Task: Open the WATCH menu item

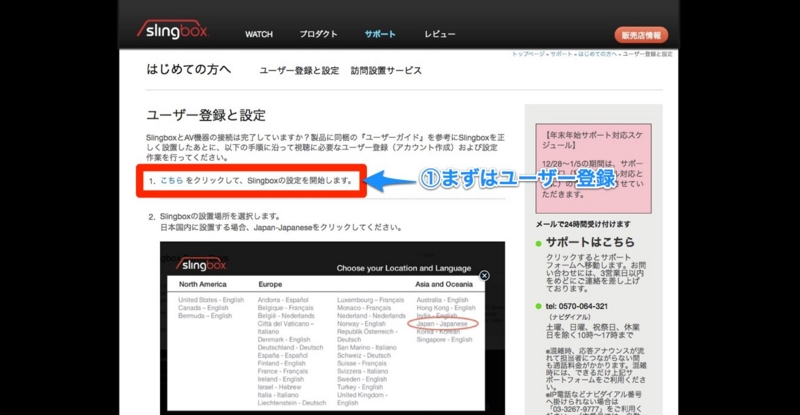Action: 259,34
